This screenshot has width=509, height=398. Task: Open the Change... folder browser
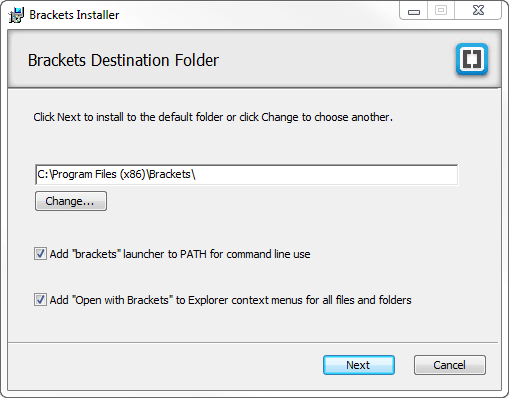71,201
